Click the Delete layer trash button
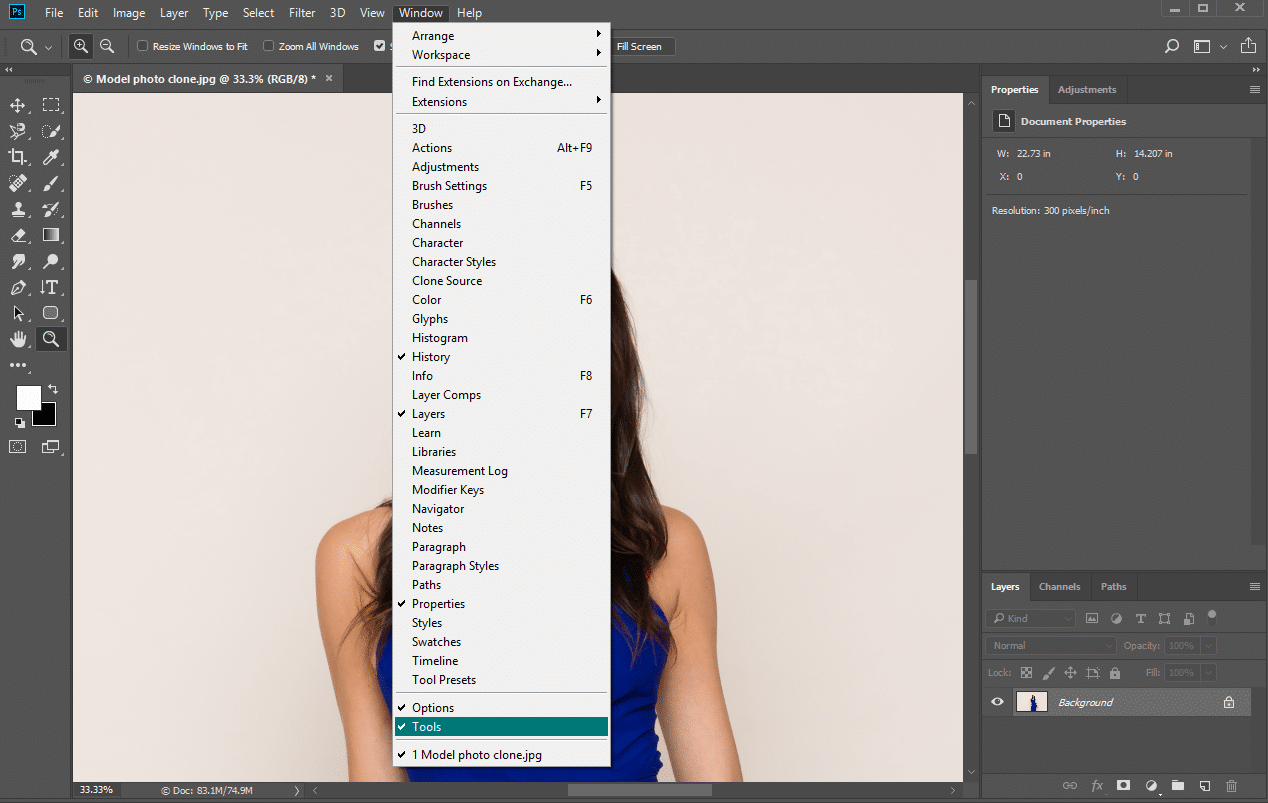Screen dimensions: 1268x803 pyautogui.click(x=1231, y=786)
